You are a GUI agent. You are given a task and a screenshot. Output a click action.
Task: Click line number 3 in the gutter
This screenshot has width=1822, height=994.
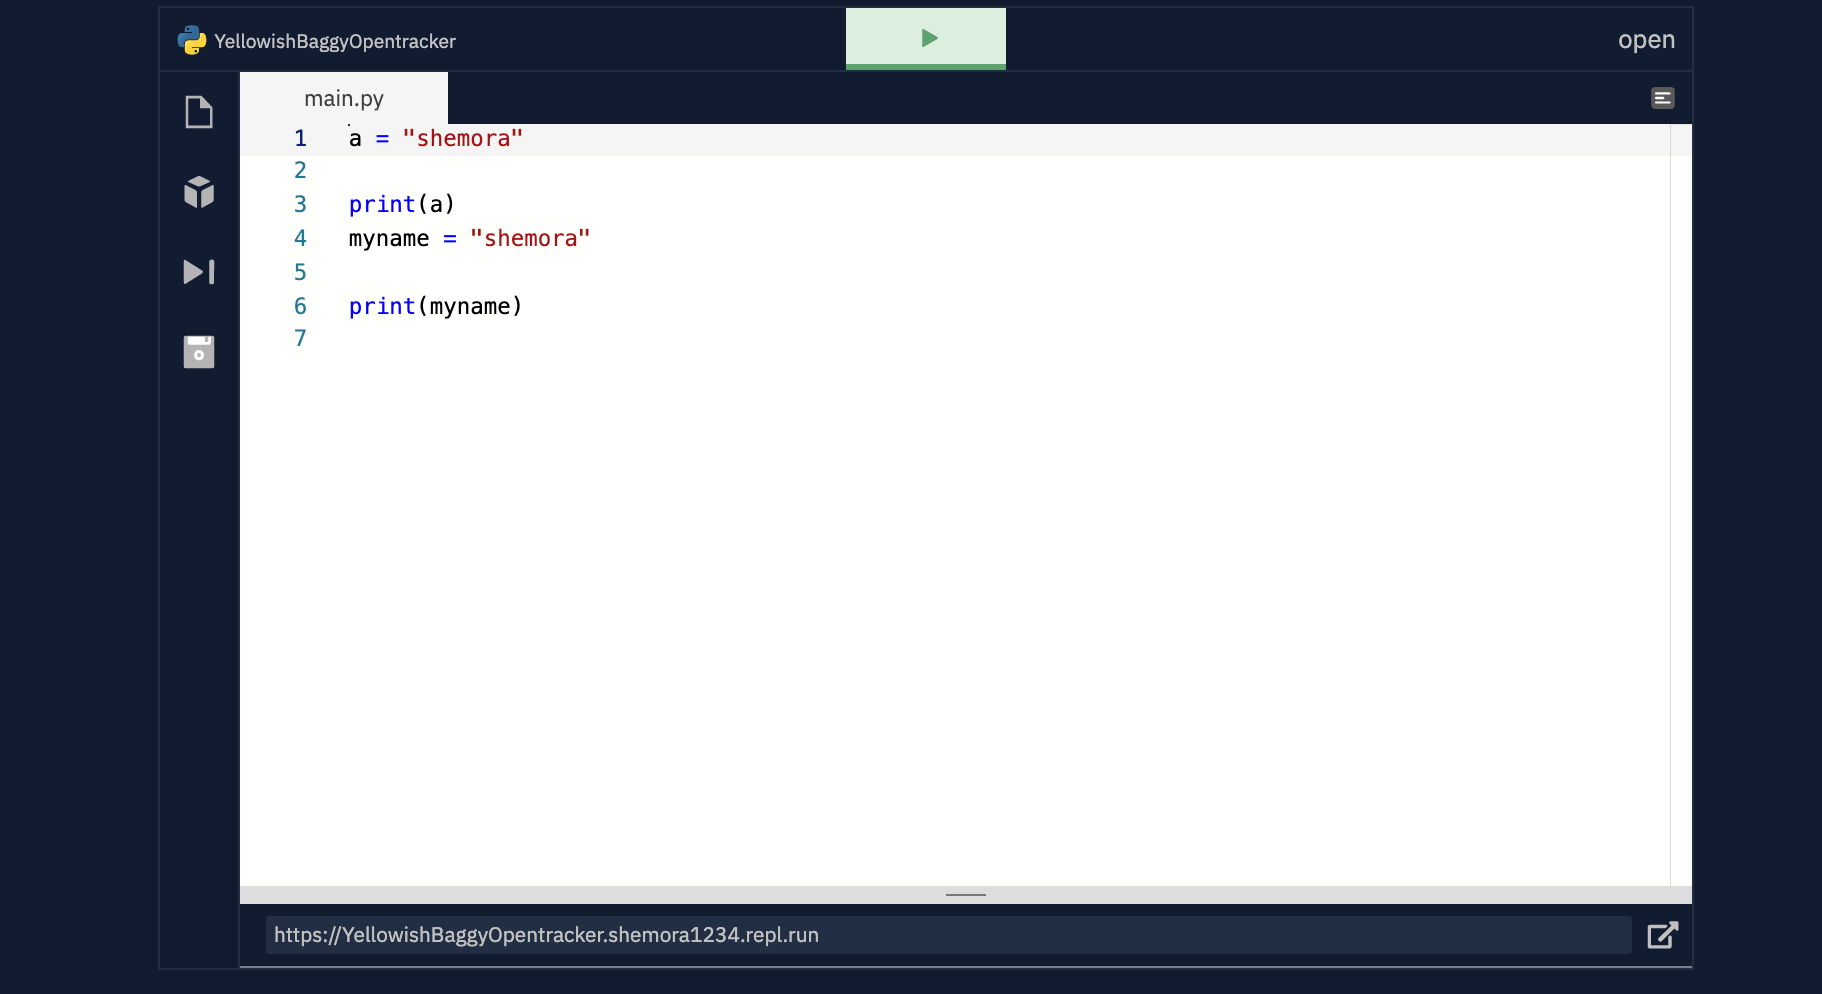pyautogui.click(x=300, y=204)
